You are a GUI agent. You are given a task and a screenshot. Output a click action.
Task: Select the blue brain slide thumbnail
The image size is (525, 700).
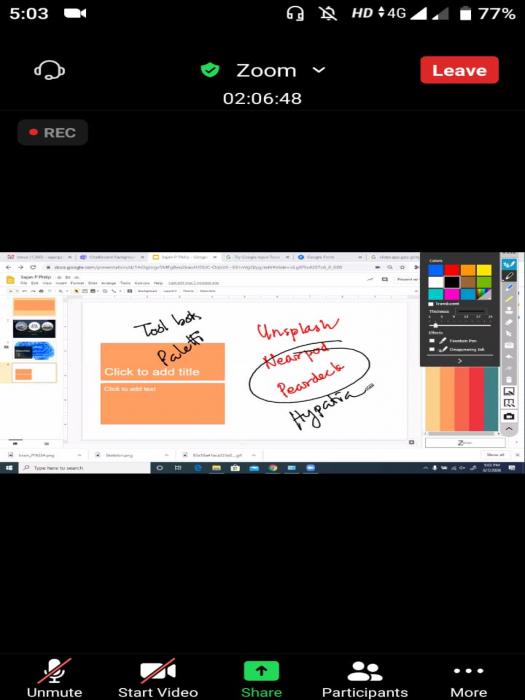(x=34, y=350)
